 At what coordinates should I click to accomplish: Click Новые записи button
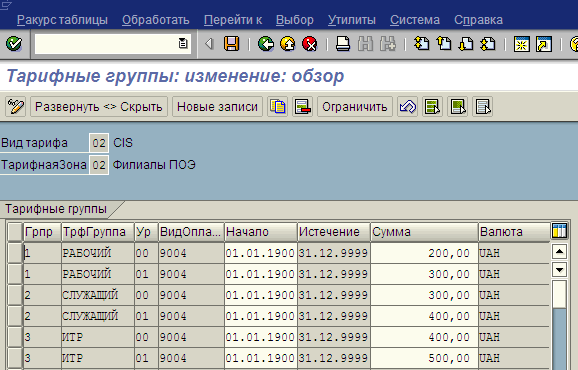[x=217, y=107]
